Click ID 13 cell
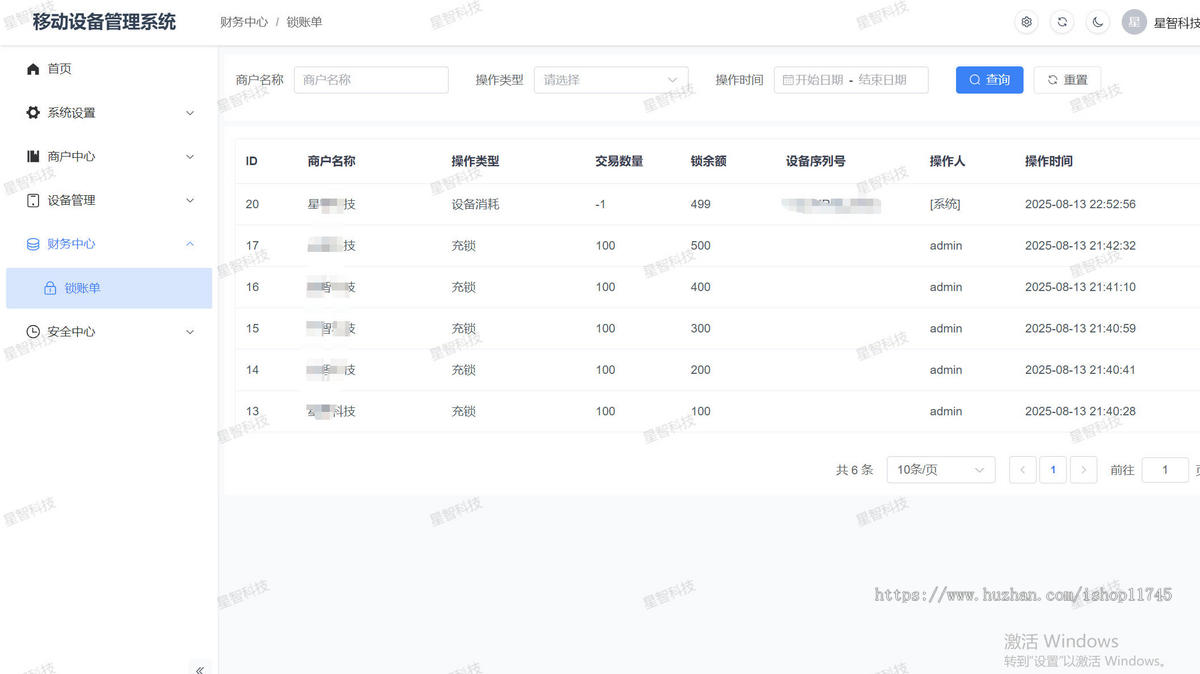The image size is (1200, 674). tap(252, 412)
